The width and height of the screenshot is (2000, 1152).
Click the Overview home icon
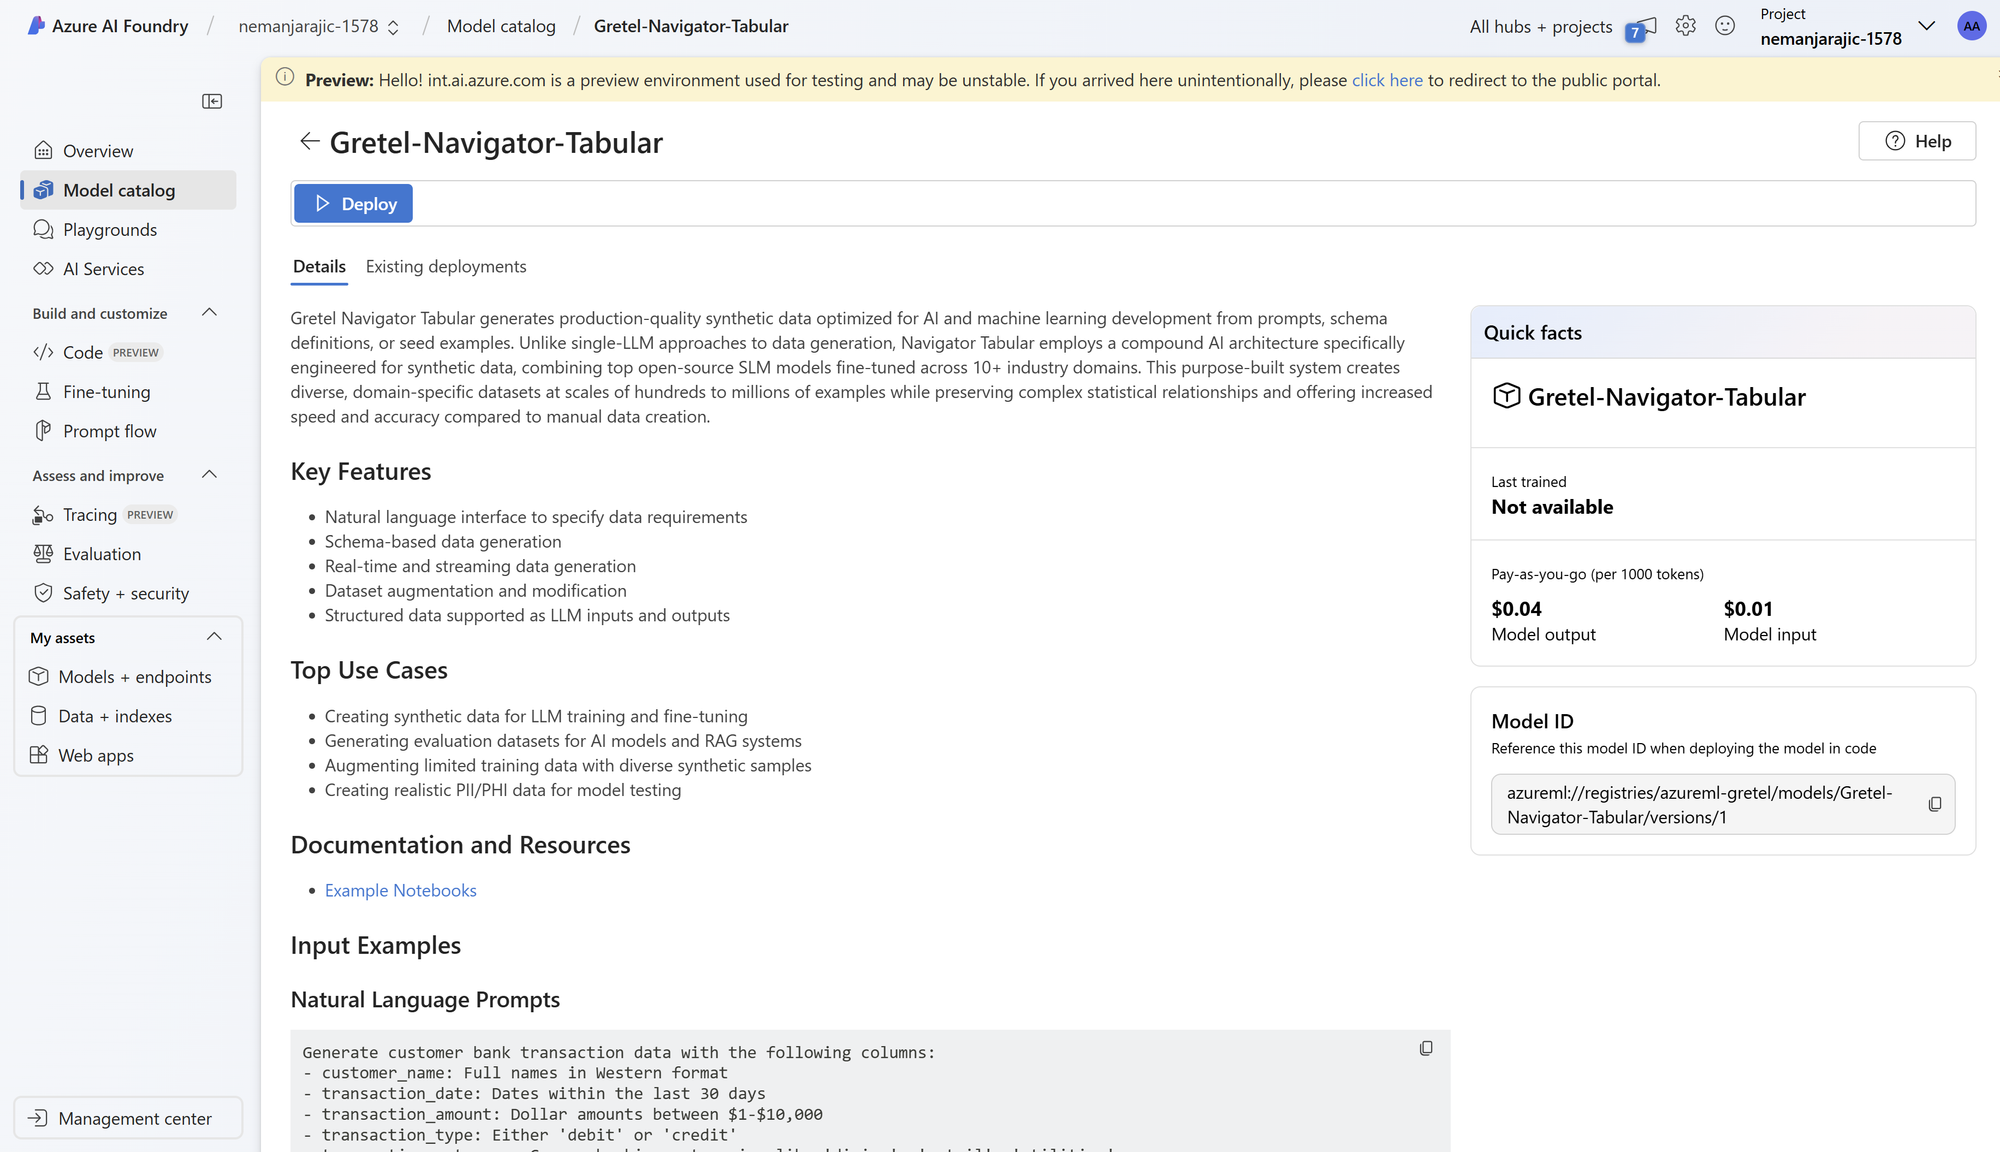point(43,151)
